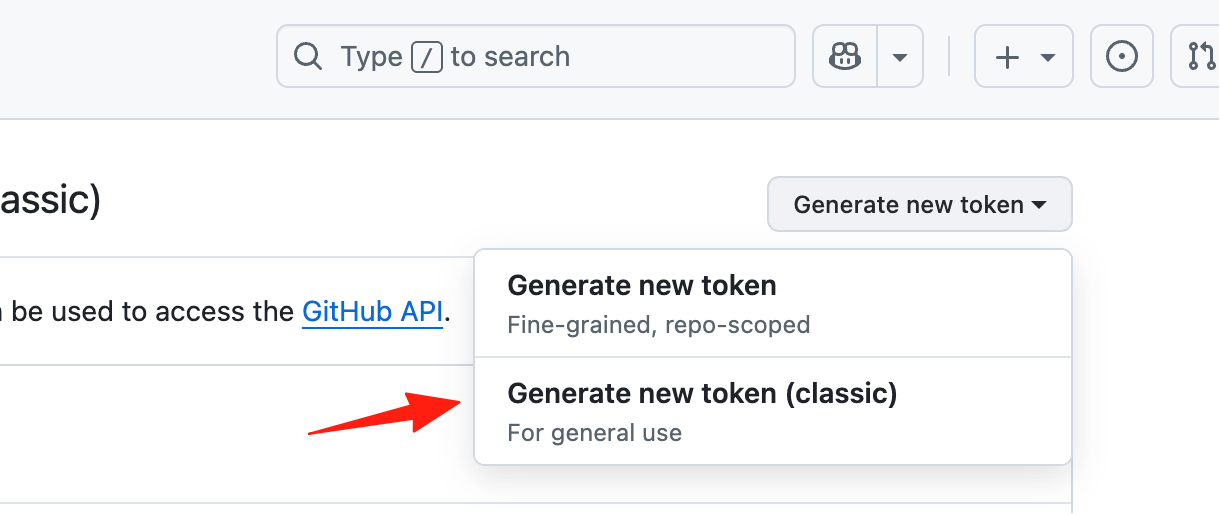Click the Generate new token dropdown button
The image size is (1220, 514).
[x=920, y=205]
